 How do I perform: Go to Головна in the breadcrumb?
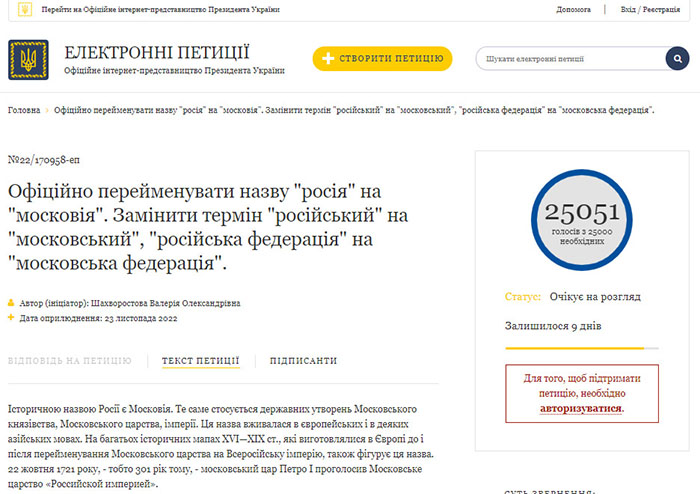24,110
